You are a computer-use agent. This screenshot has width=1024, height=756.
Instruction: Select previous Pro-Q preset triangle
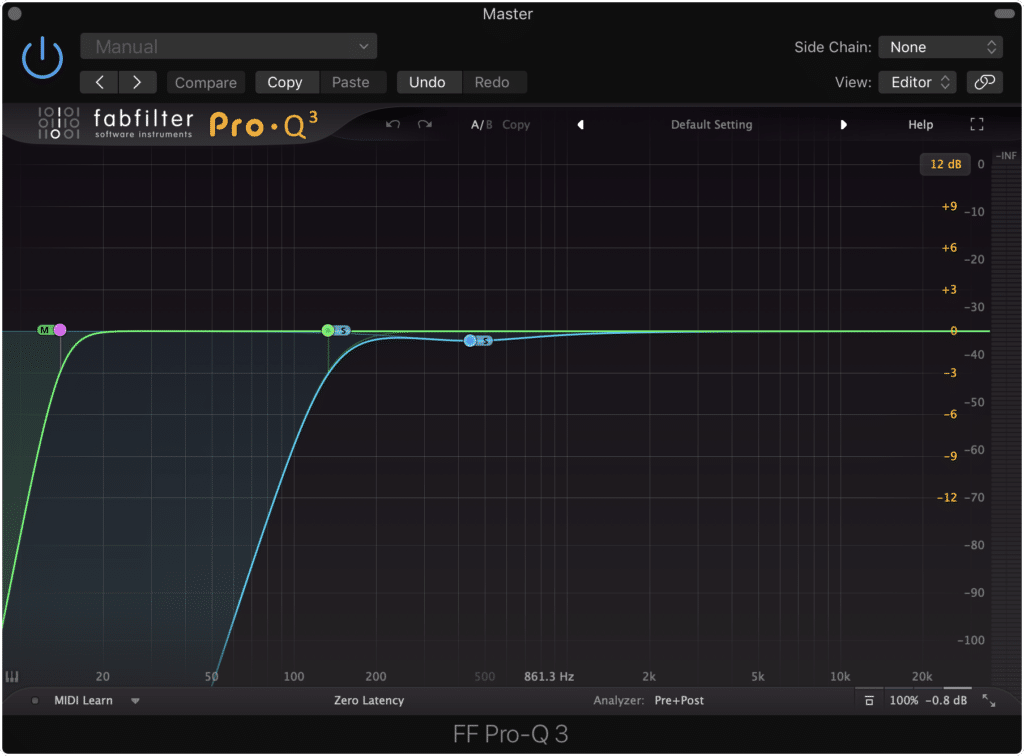[x=581, y=125]
